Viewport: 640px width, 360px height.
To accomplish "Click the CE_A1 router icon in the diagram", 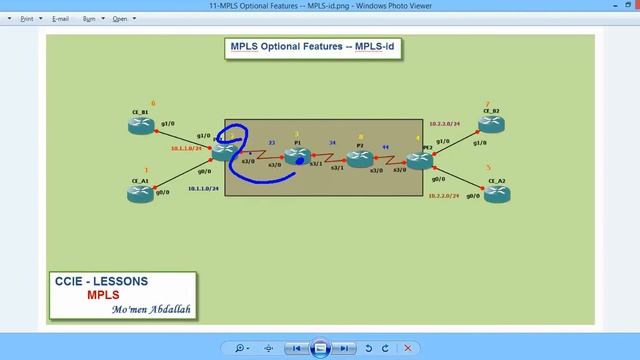I will (140, 194).
